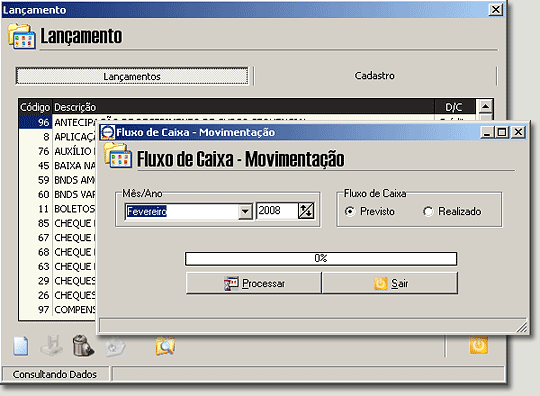
Task: Select row 11 BOLETOS
Action: (x=58, y=209)
